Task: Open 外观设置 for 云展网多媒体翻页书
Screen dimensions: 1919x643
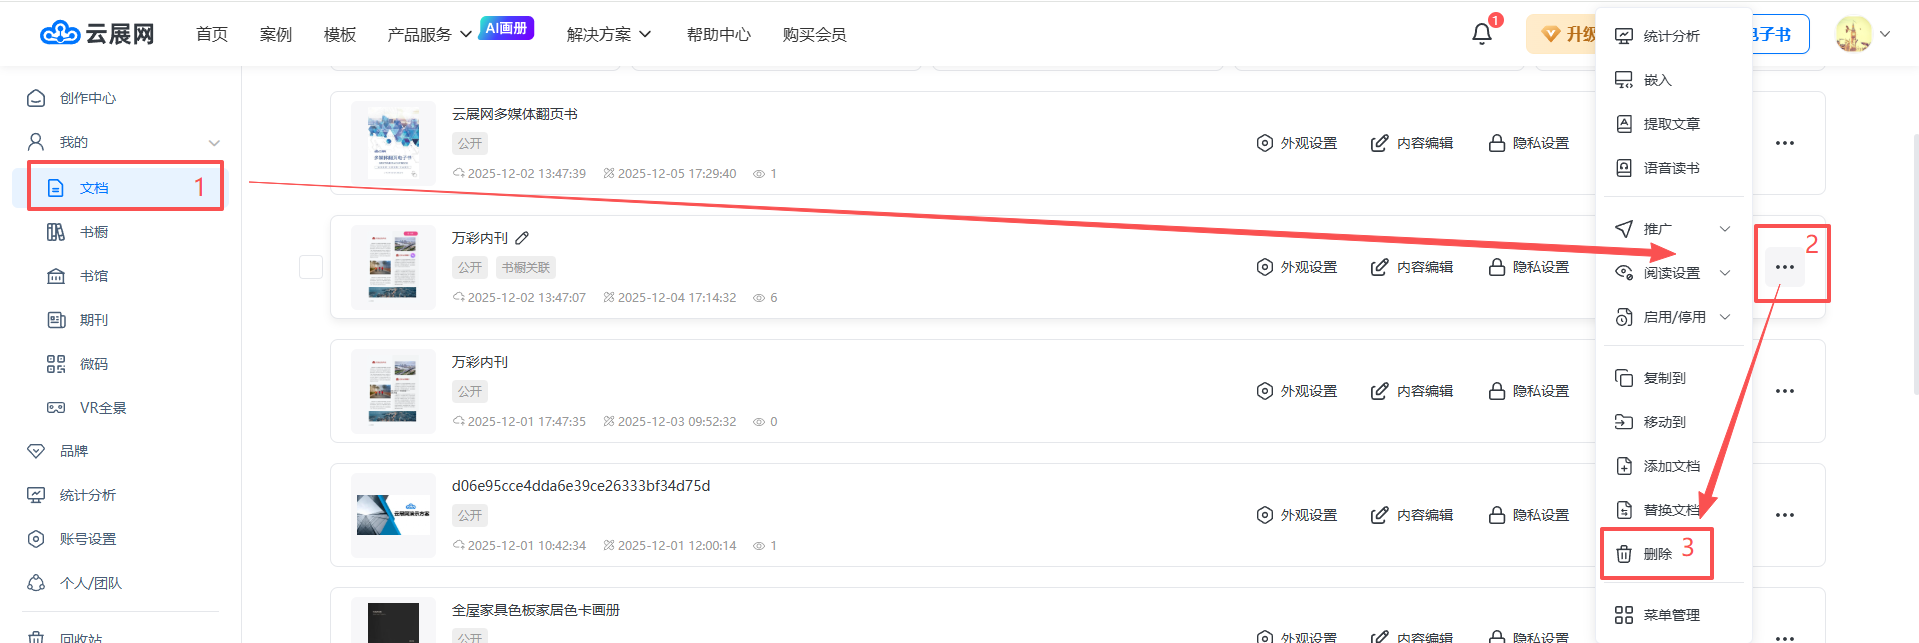Action: point(1297,143)
